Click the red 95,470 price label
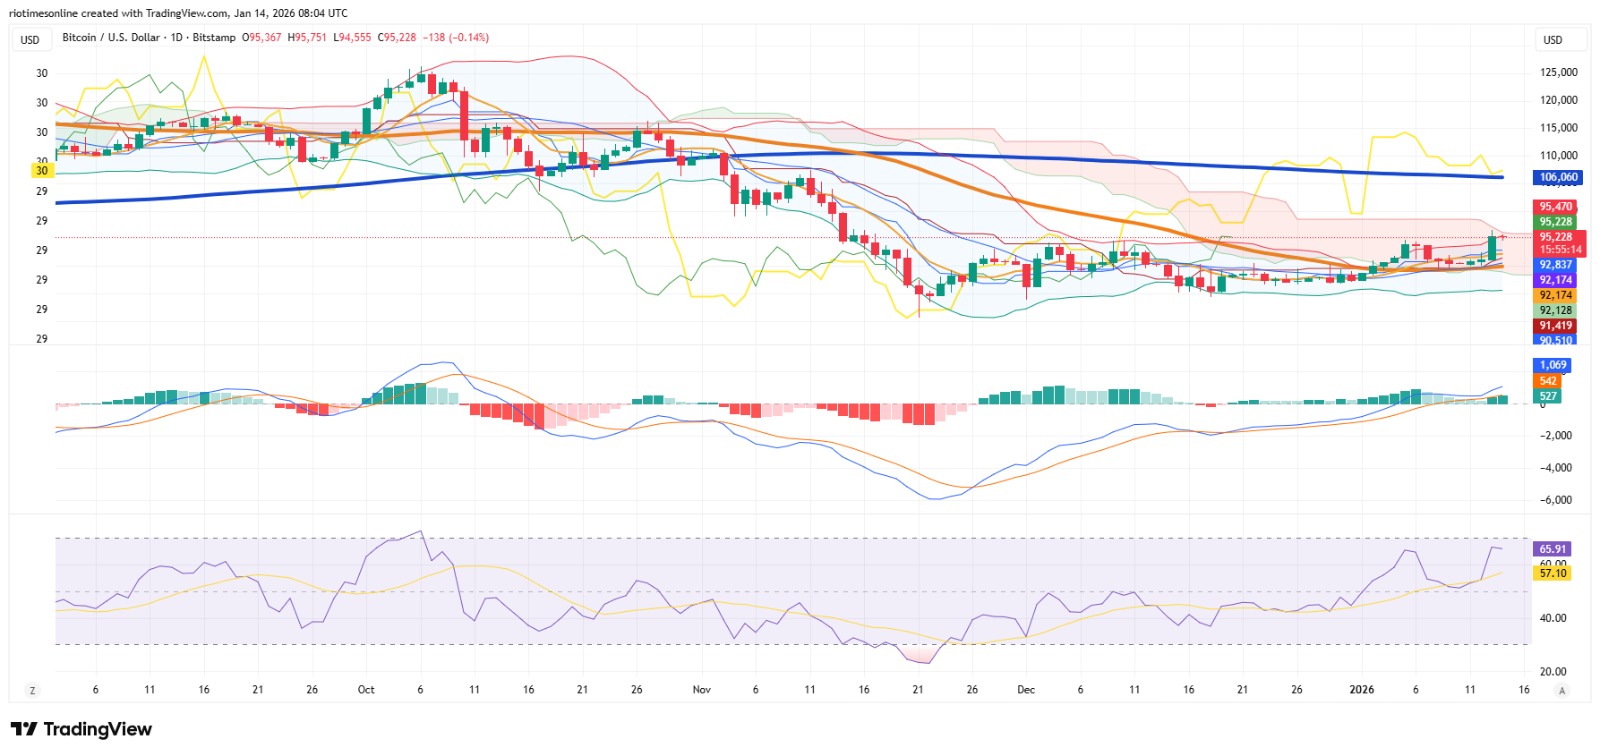Screen dimensions: 1600x756 coord(1555,207)
